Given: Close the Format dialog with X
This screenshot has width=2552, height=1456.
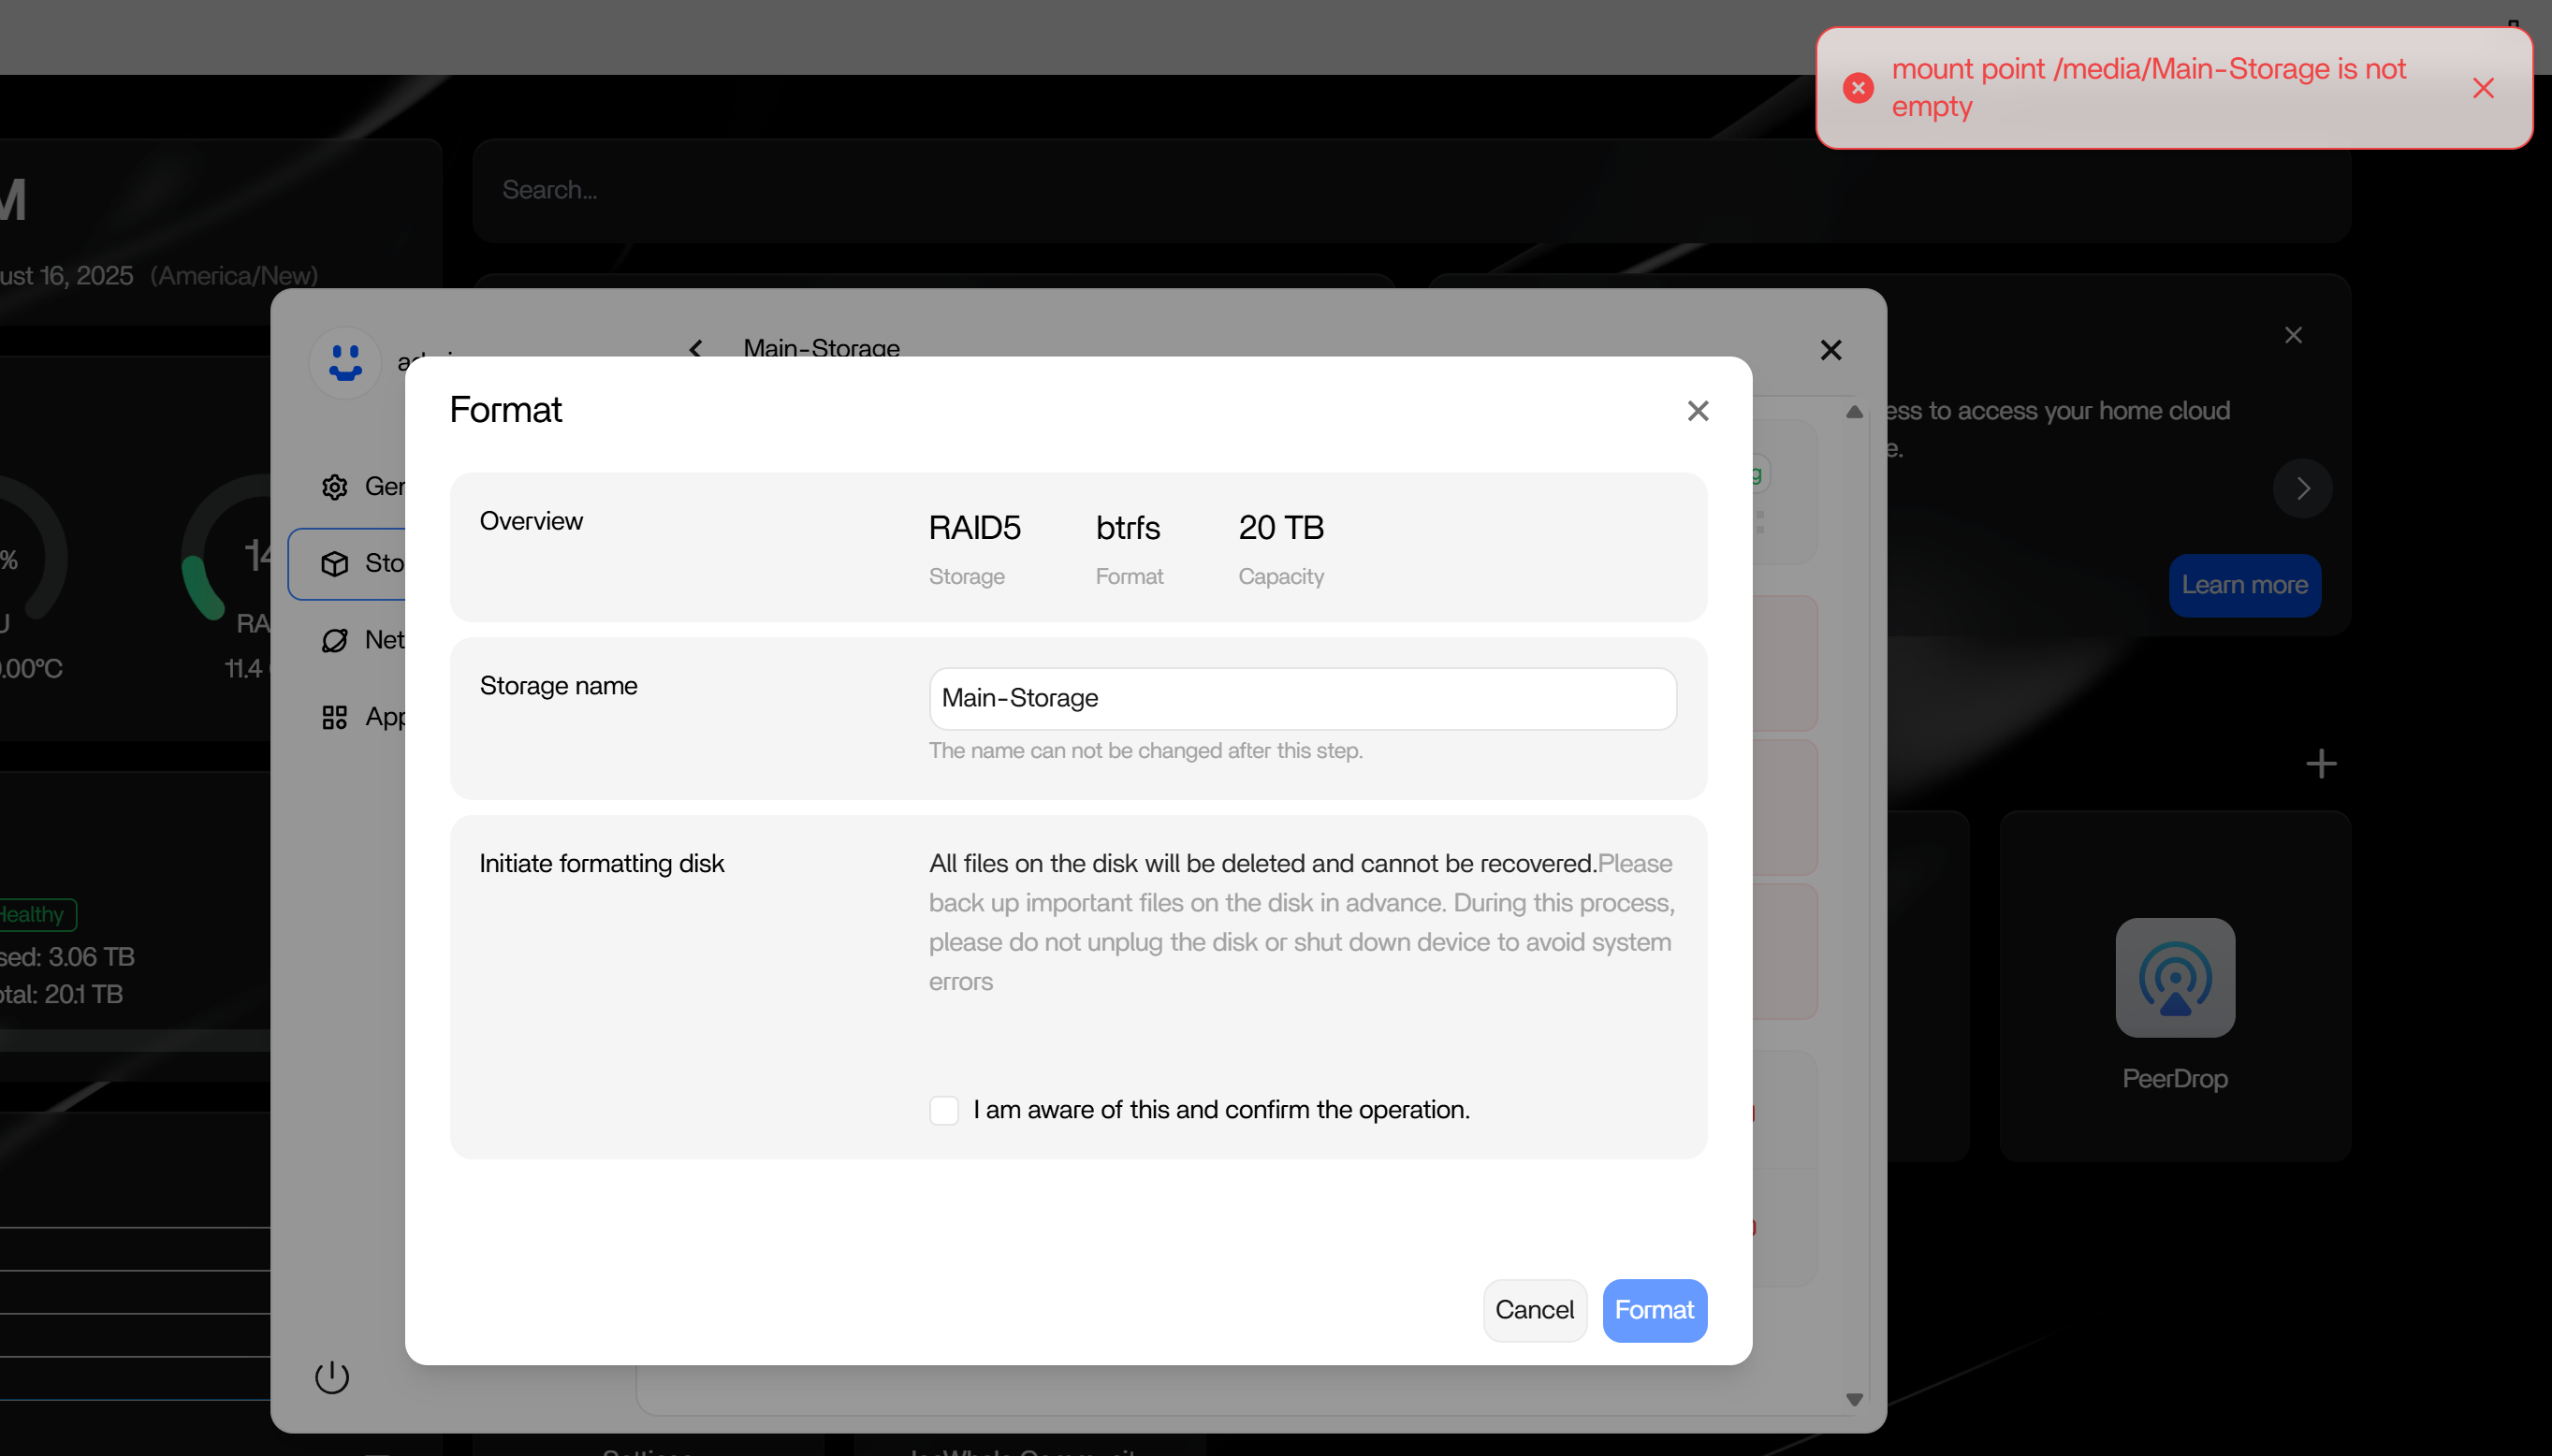Looking at the screenshot, I should [x=1697, y=411].
